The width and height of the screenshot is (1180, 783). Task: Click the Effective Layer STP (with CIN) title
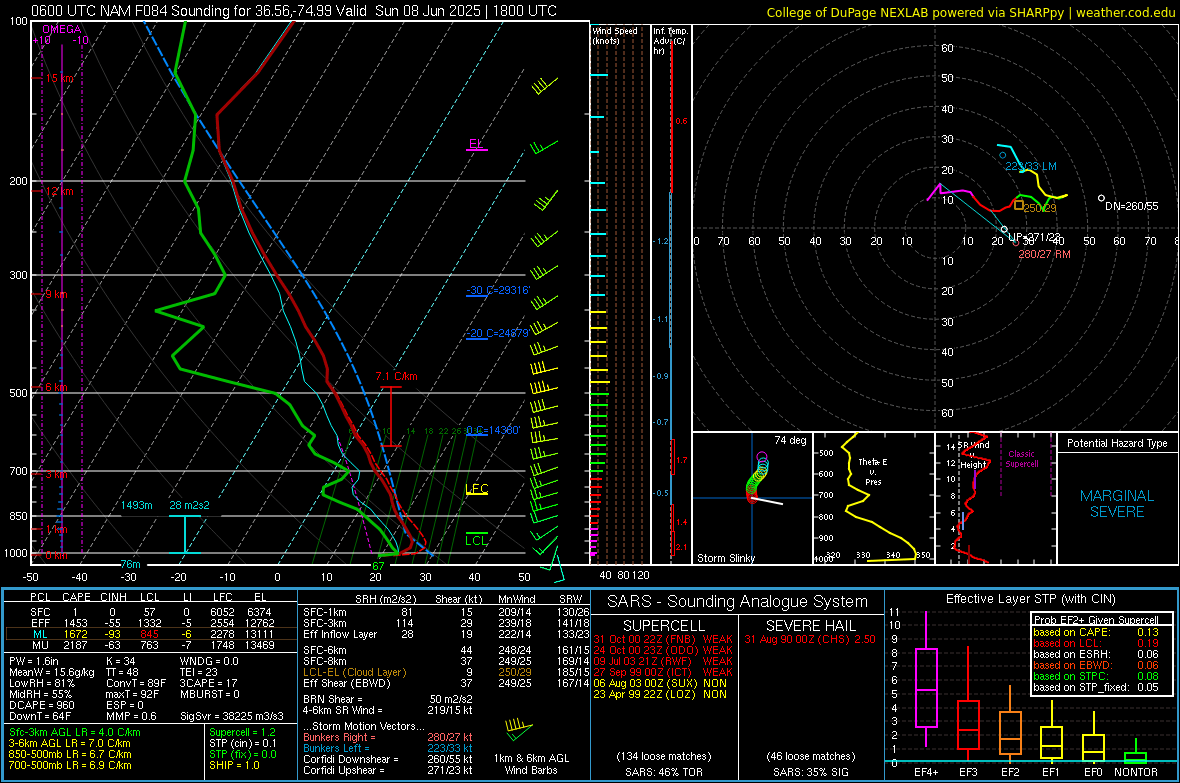pyautogui.click(x=1031, y=599)
